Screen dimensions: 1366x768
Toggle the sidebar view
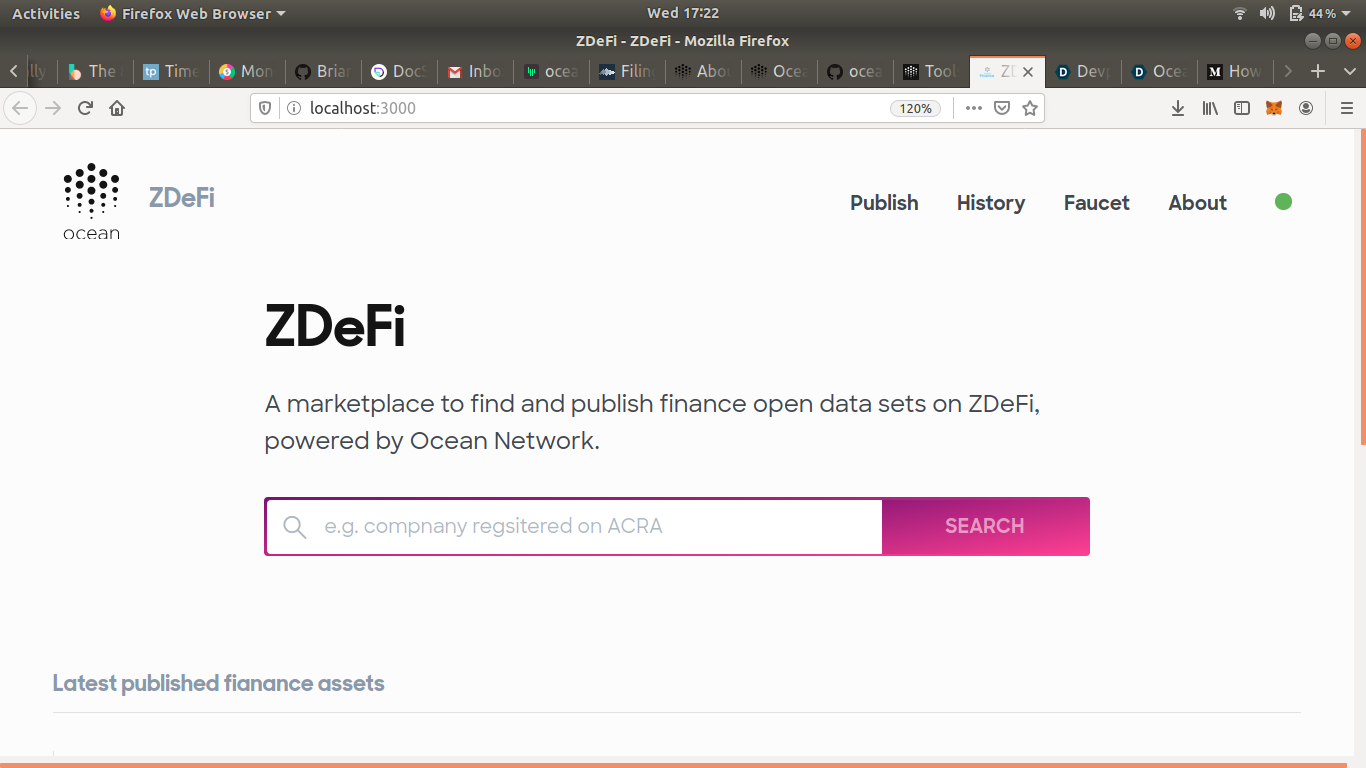[x=1242, y=108]
